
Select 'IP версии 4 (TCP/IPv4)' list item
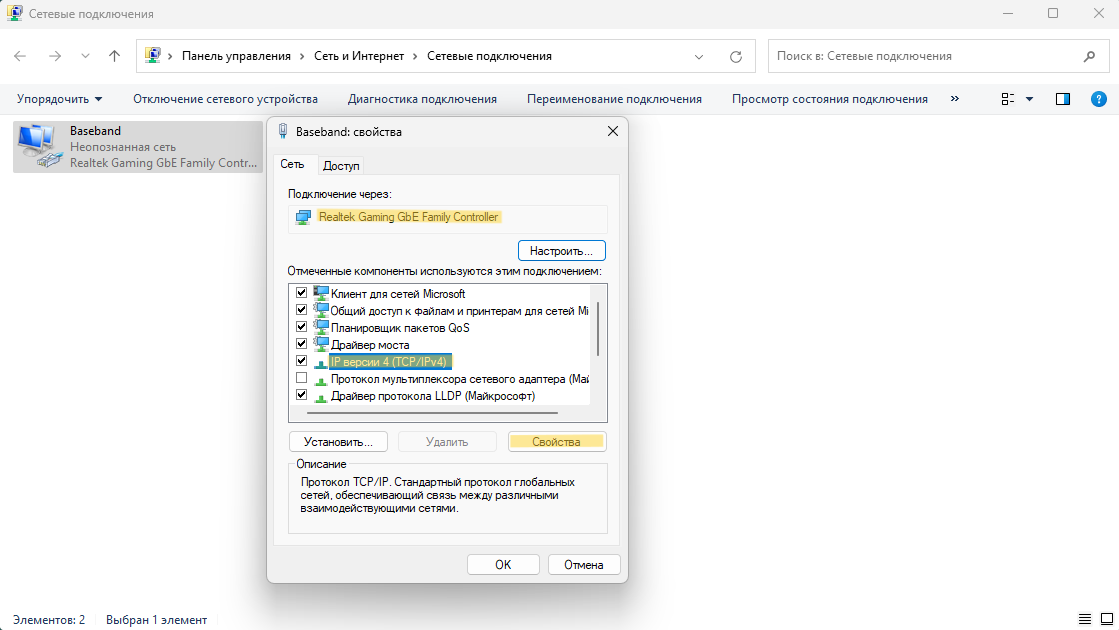(389, 362)
